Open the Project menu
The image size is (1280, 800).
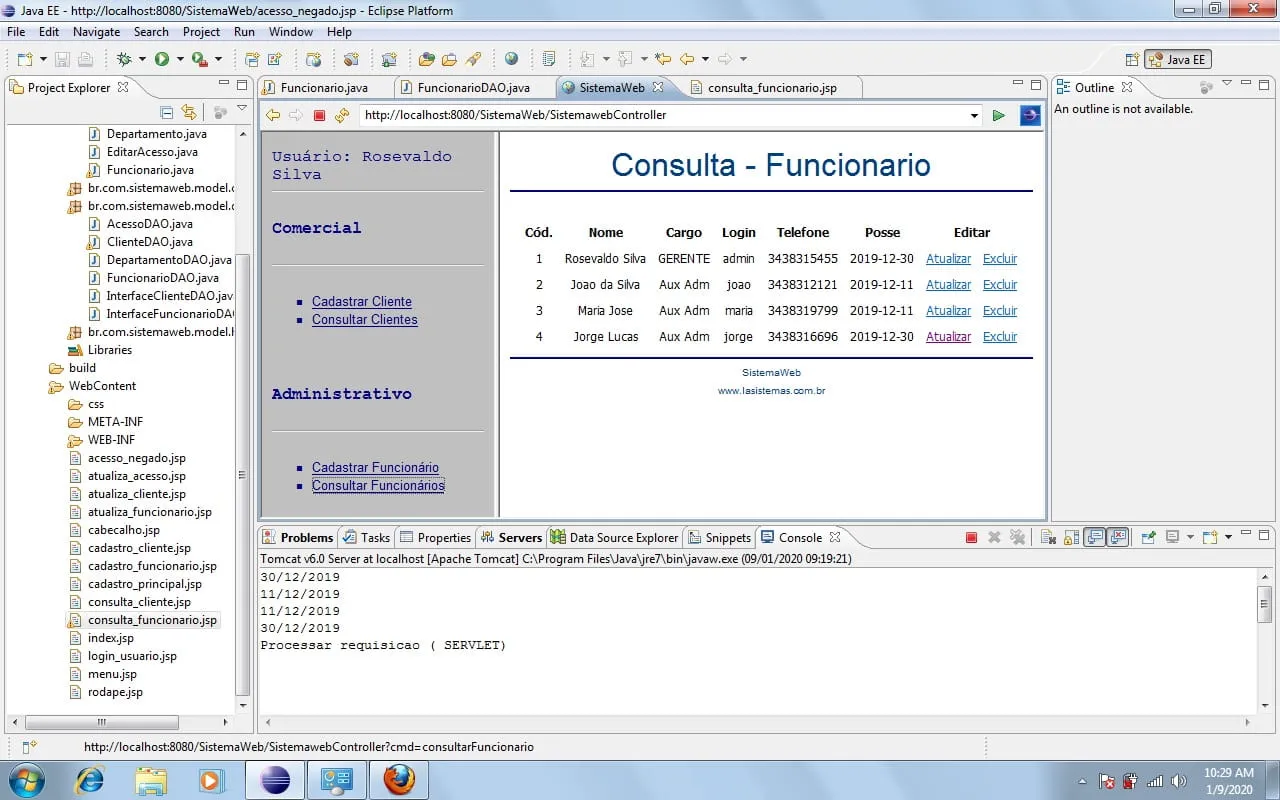coord(201,32)
